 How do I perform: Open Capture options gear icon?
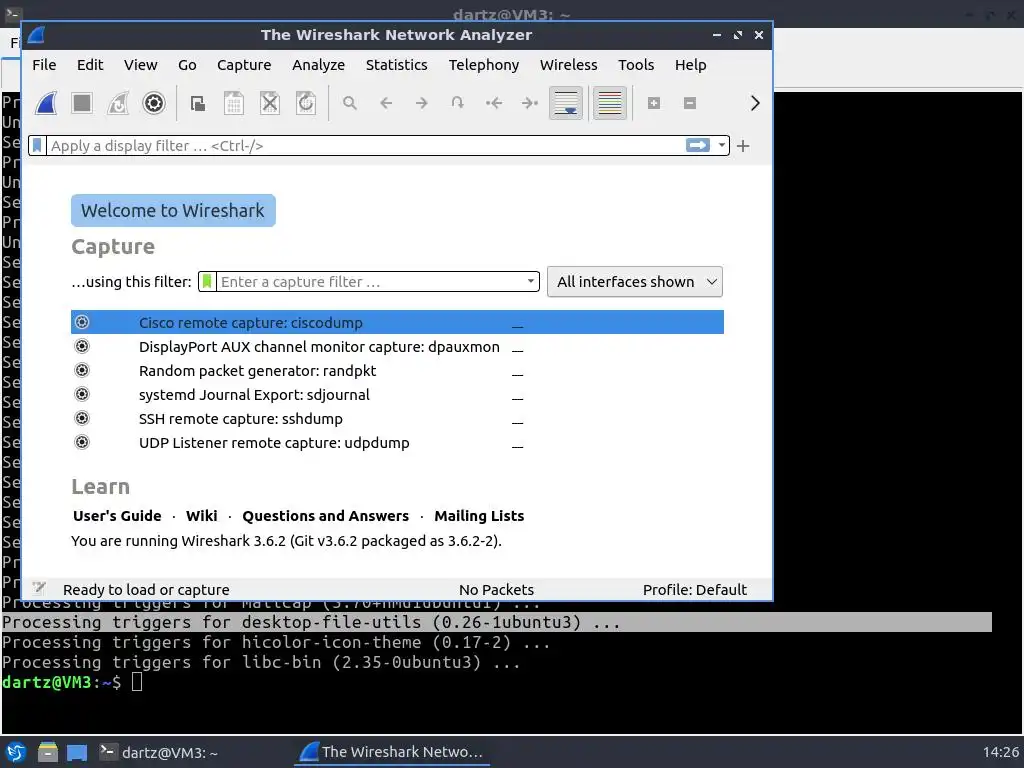click(154, 103)
